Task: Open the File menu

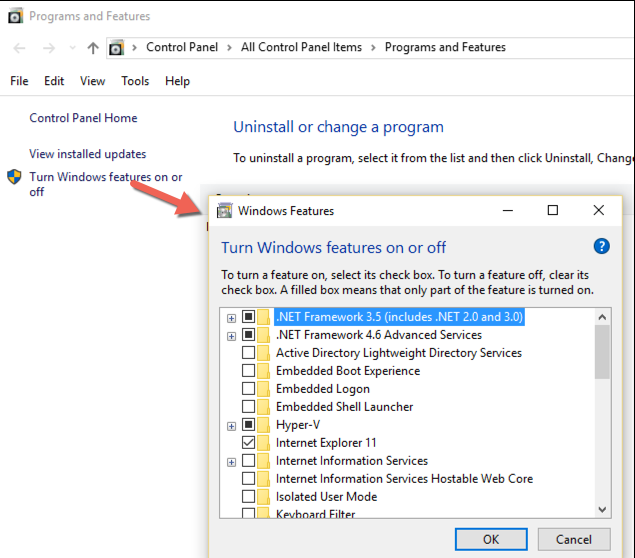Action: (19, 81)
